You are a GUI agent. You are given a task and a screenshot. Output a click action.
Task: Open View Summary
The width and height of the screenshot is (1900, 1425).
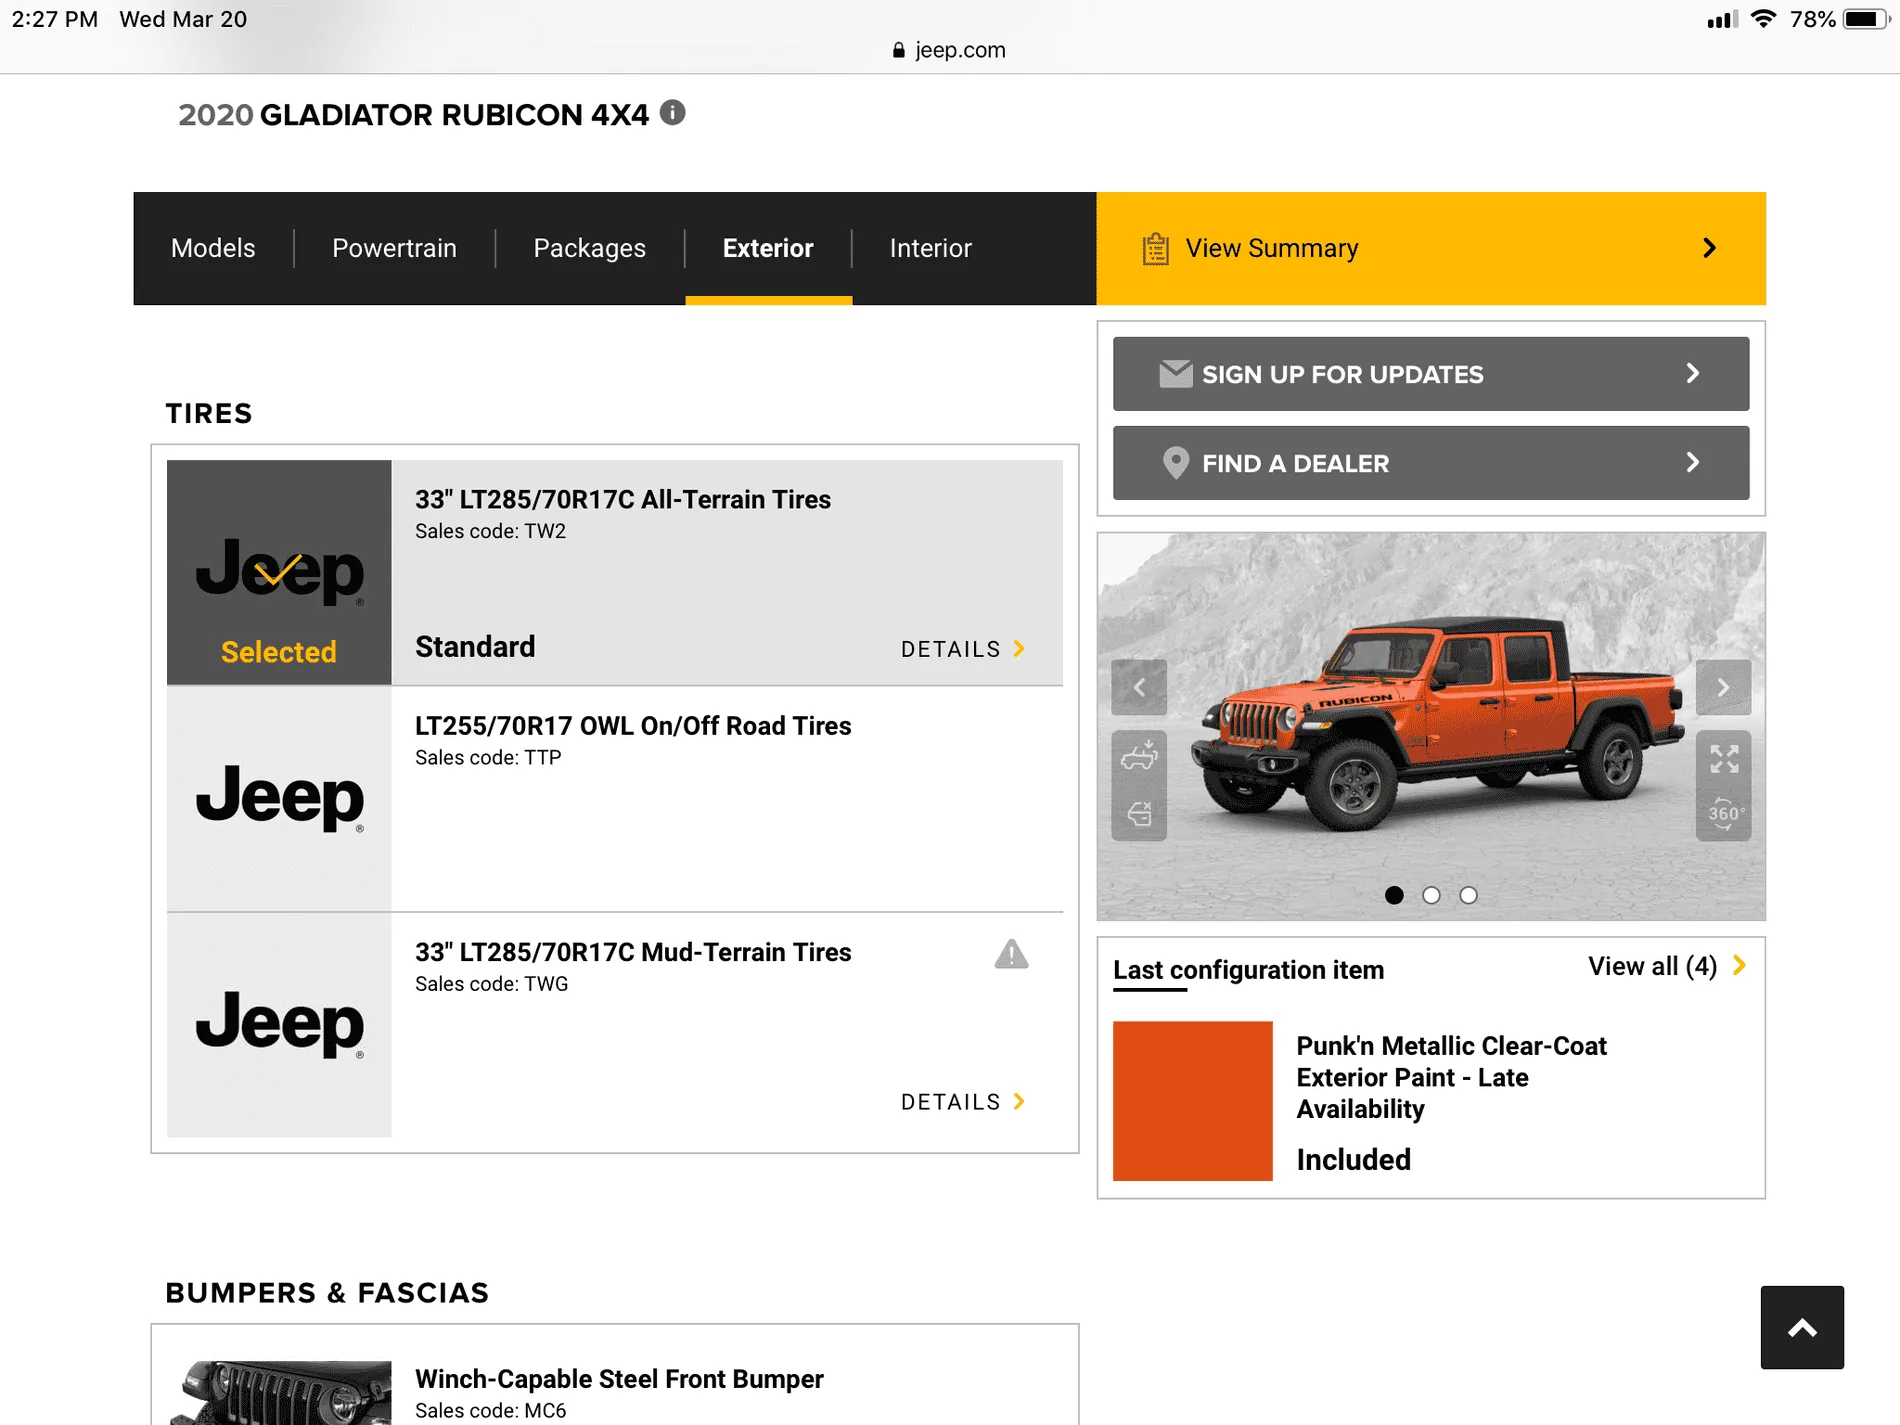tap(1431, 248)
